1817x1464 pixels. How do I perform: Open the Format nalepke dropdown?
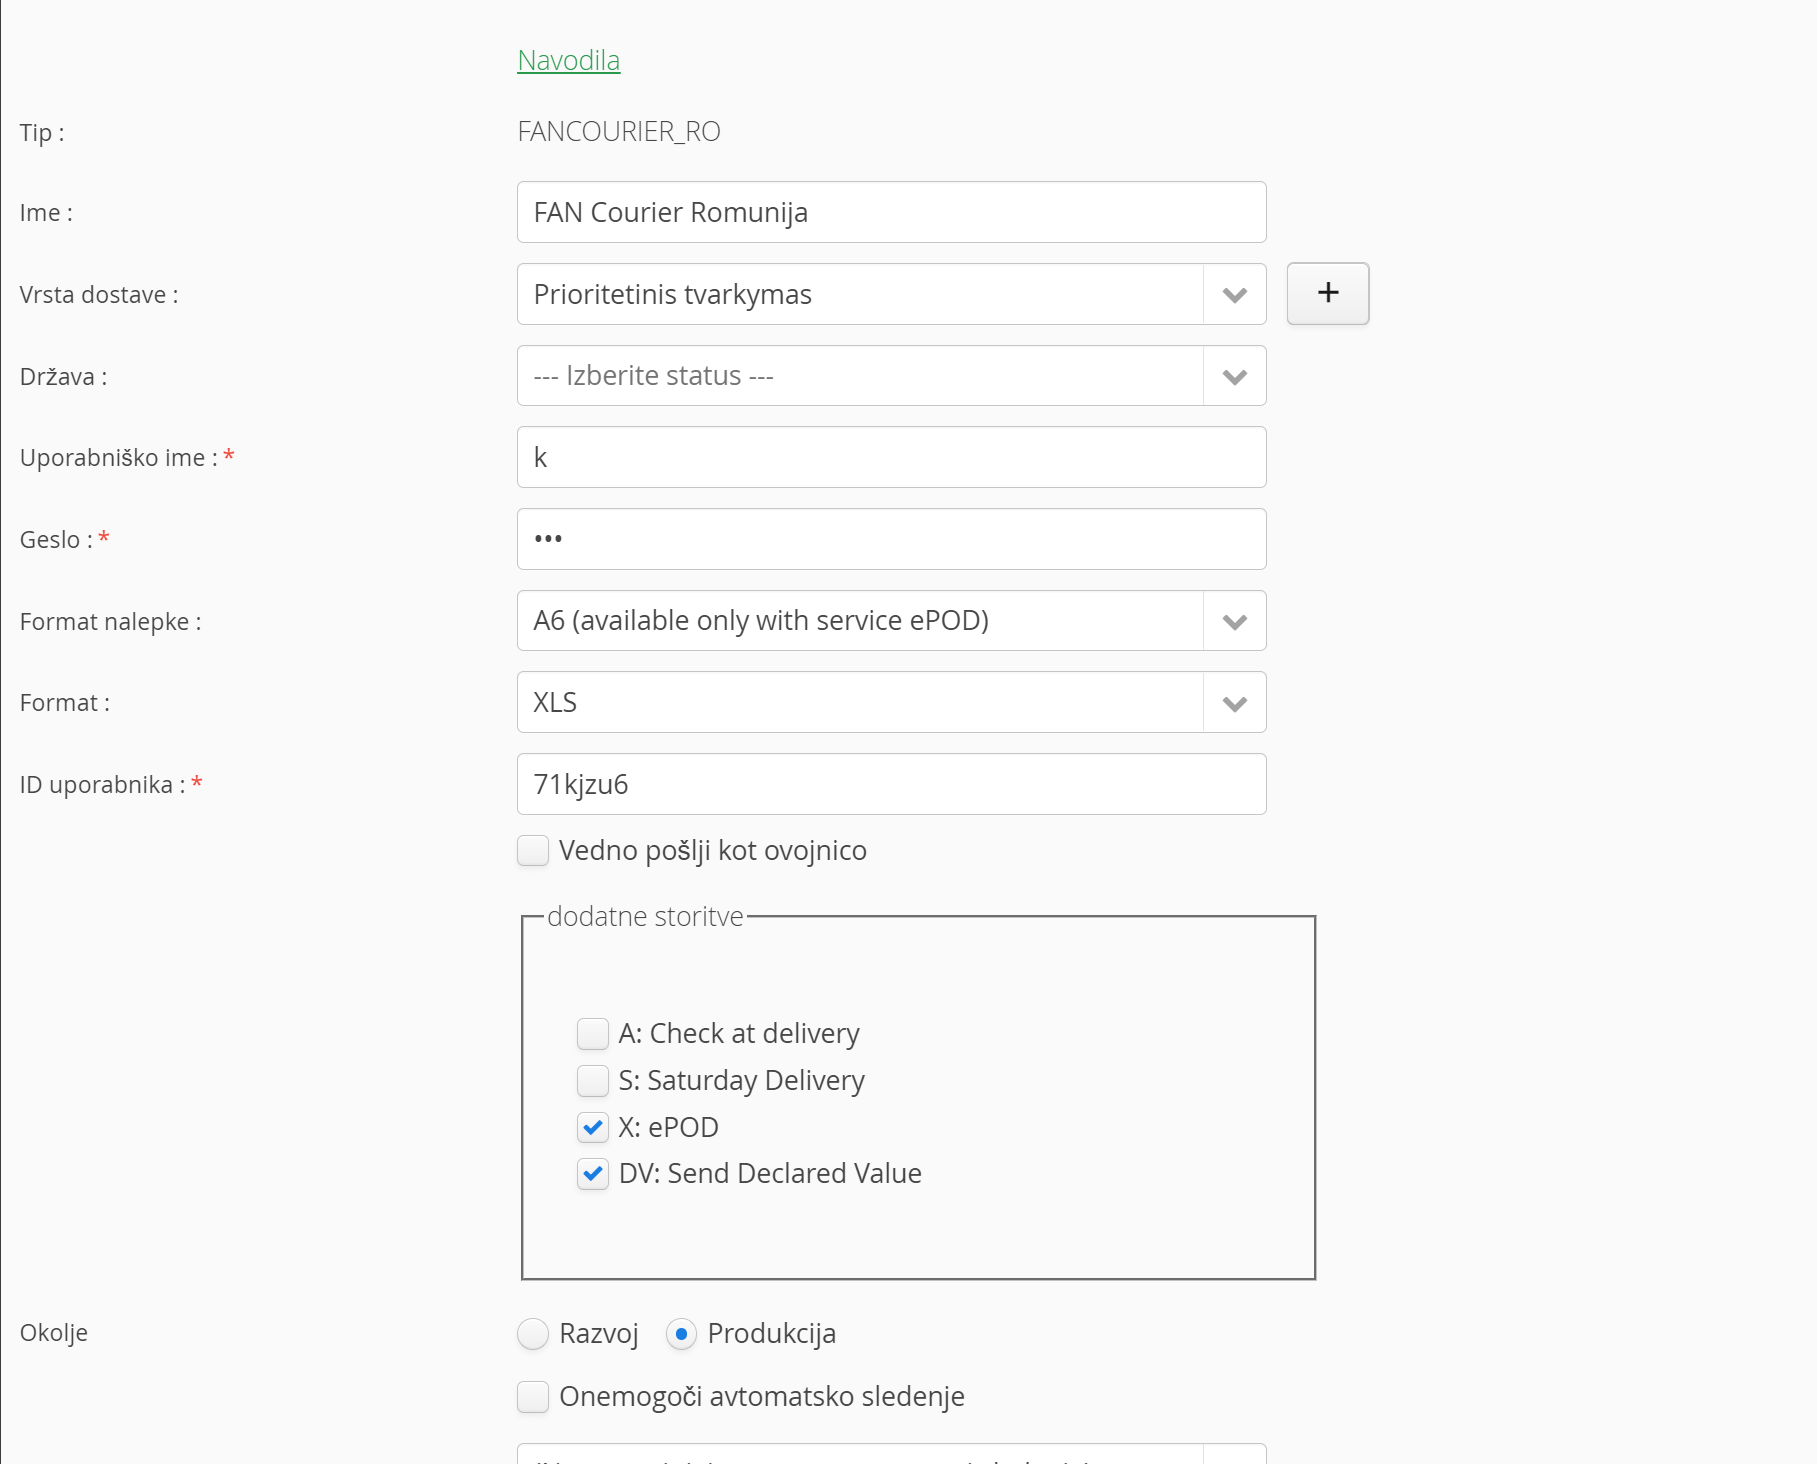(891, 620)
